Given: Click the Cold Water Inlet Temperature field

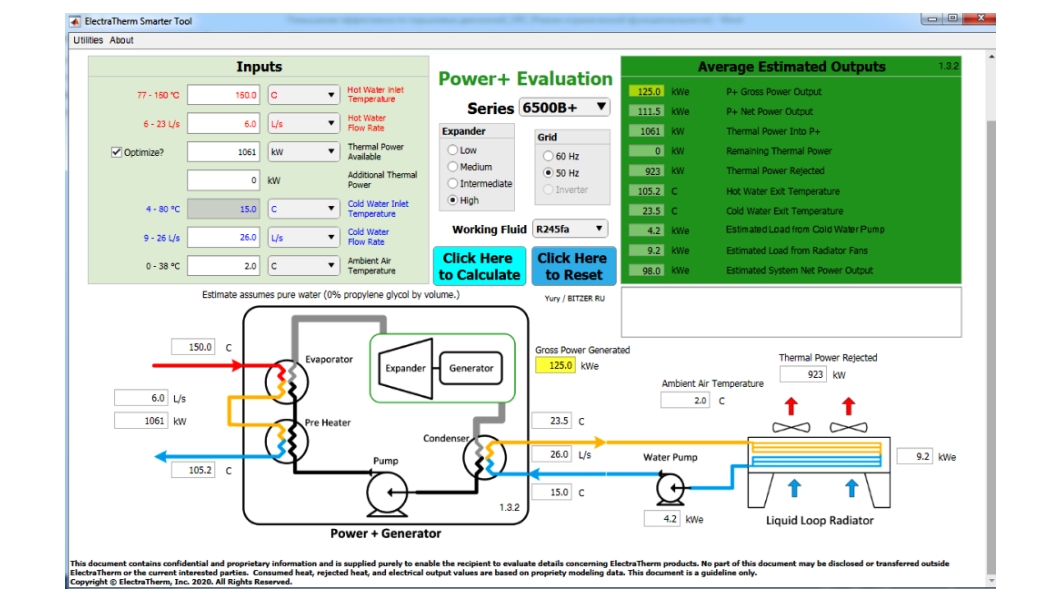Looking at the screenshot, I should pyautogui.click(x=224, y=209).
